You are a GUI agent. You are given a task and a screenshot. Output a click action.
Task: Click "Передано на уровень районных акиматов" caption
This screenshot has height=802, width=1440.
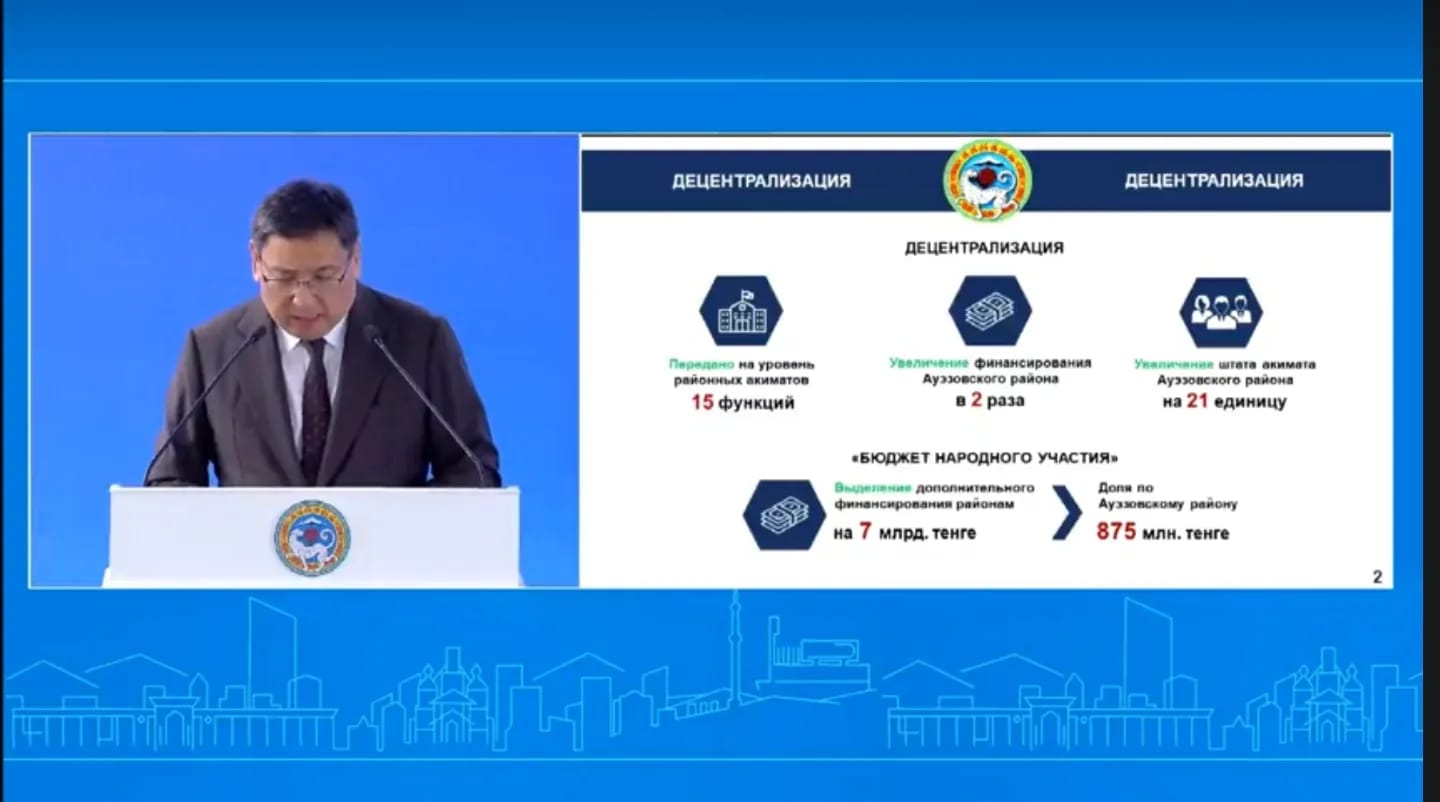point(741,372)
